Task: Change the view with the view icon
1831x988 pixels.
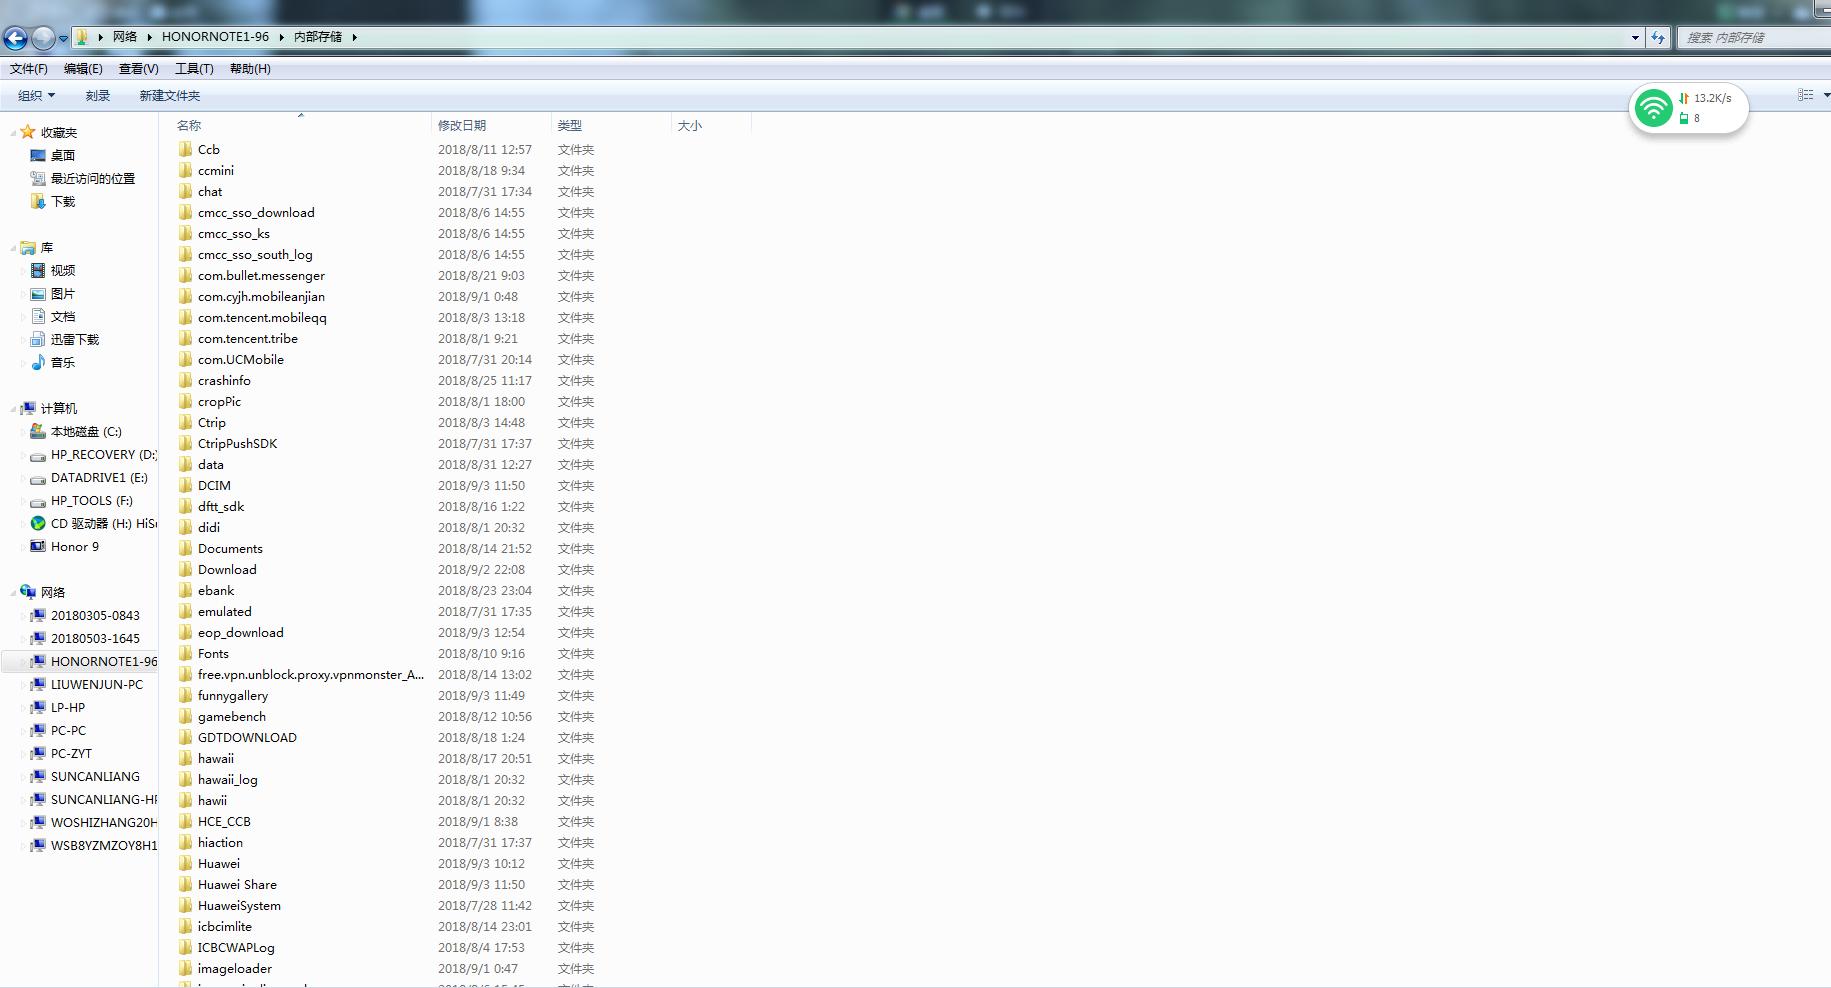Action: pos(1806,95)
